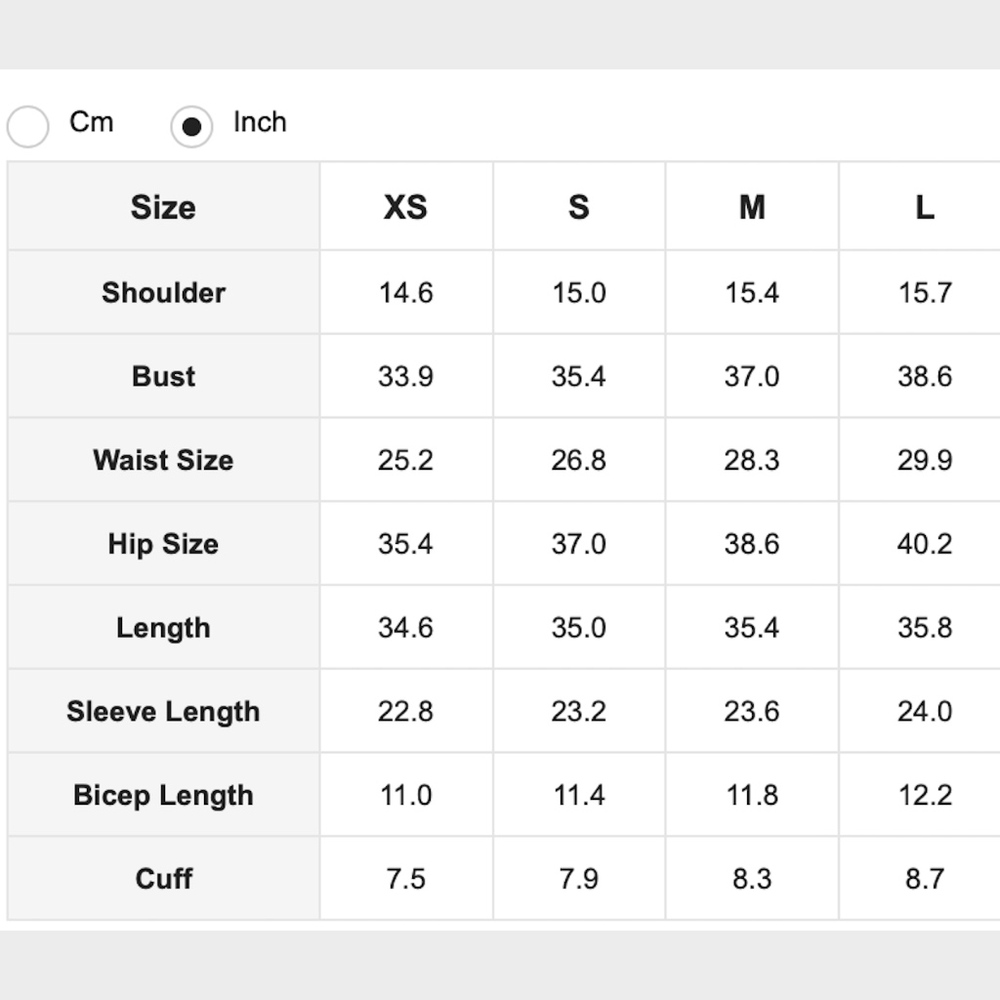The image size is (1000, 1000).
Task: Click the S Sleeve Length value 23.2
Action: tap(578, 712)
